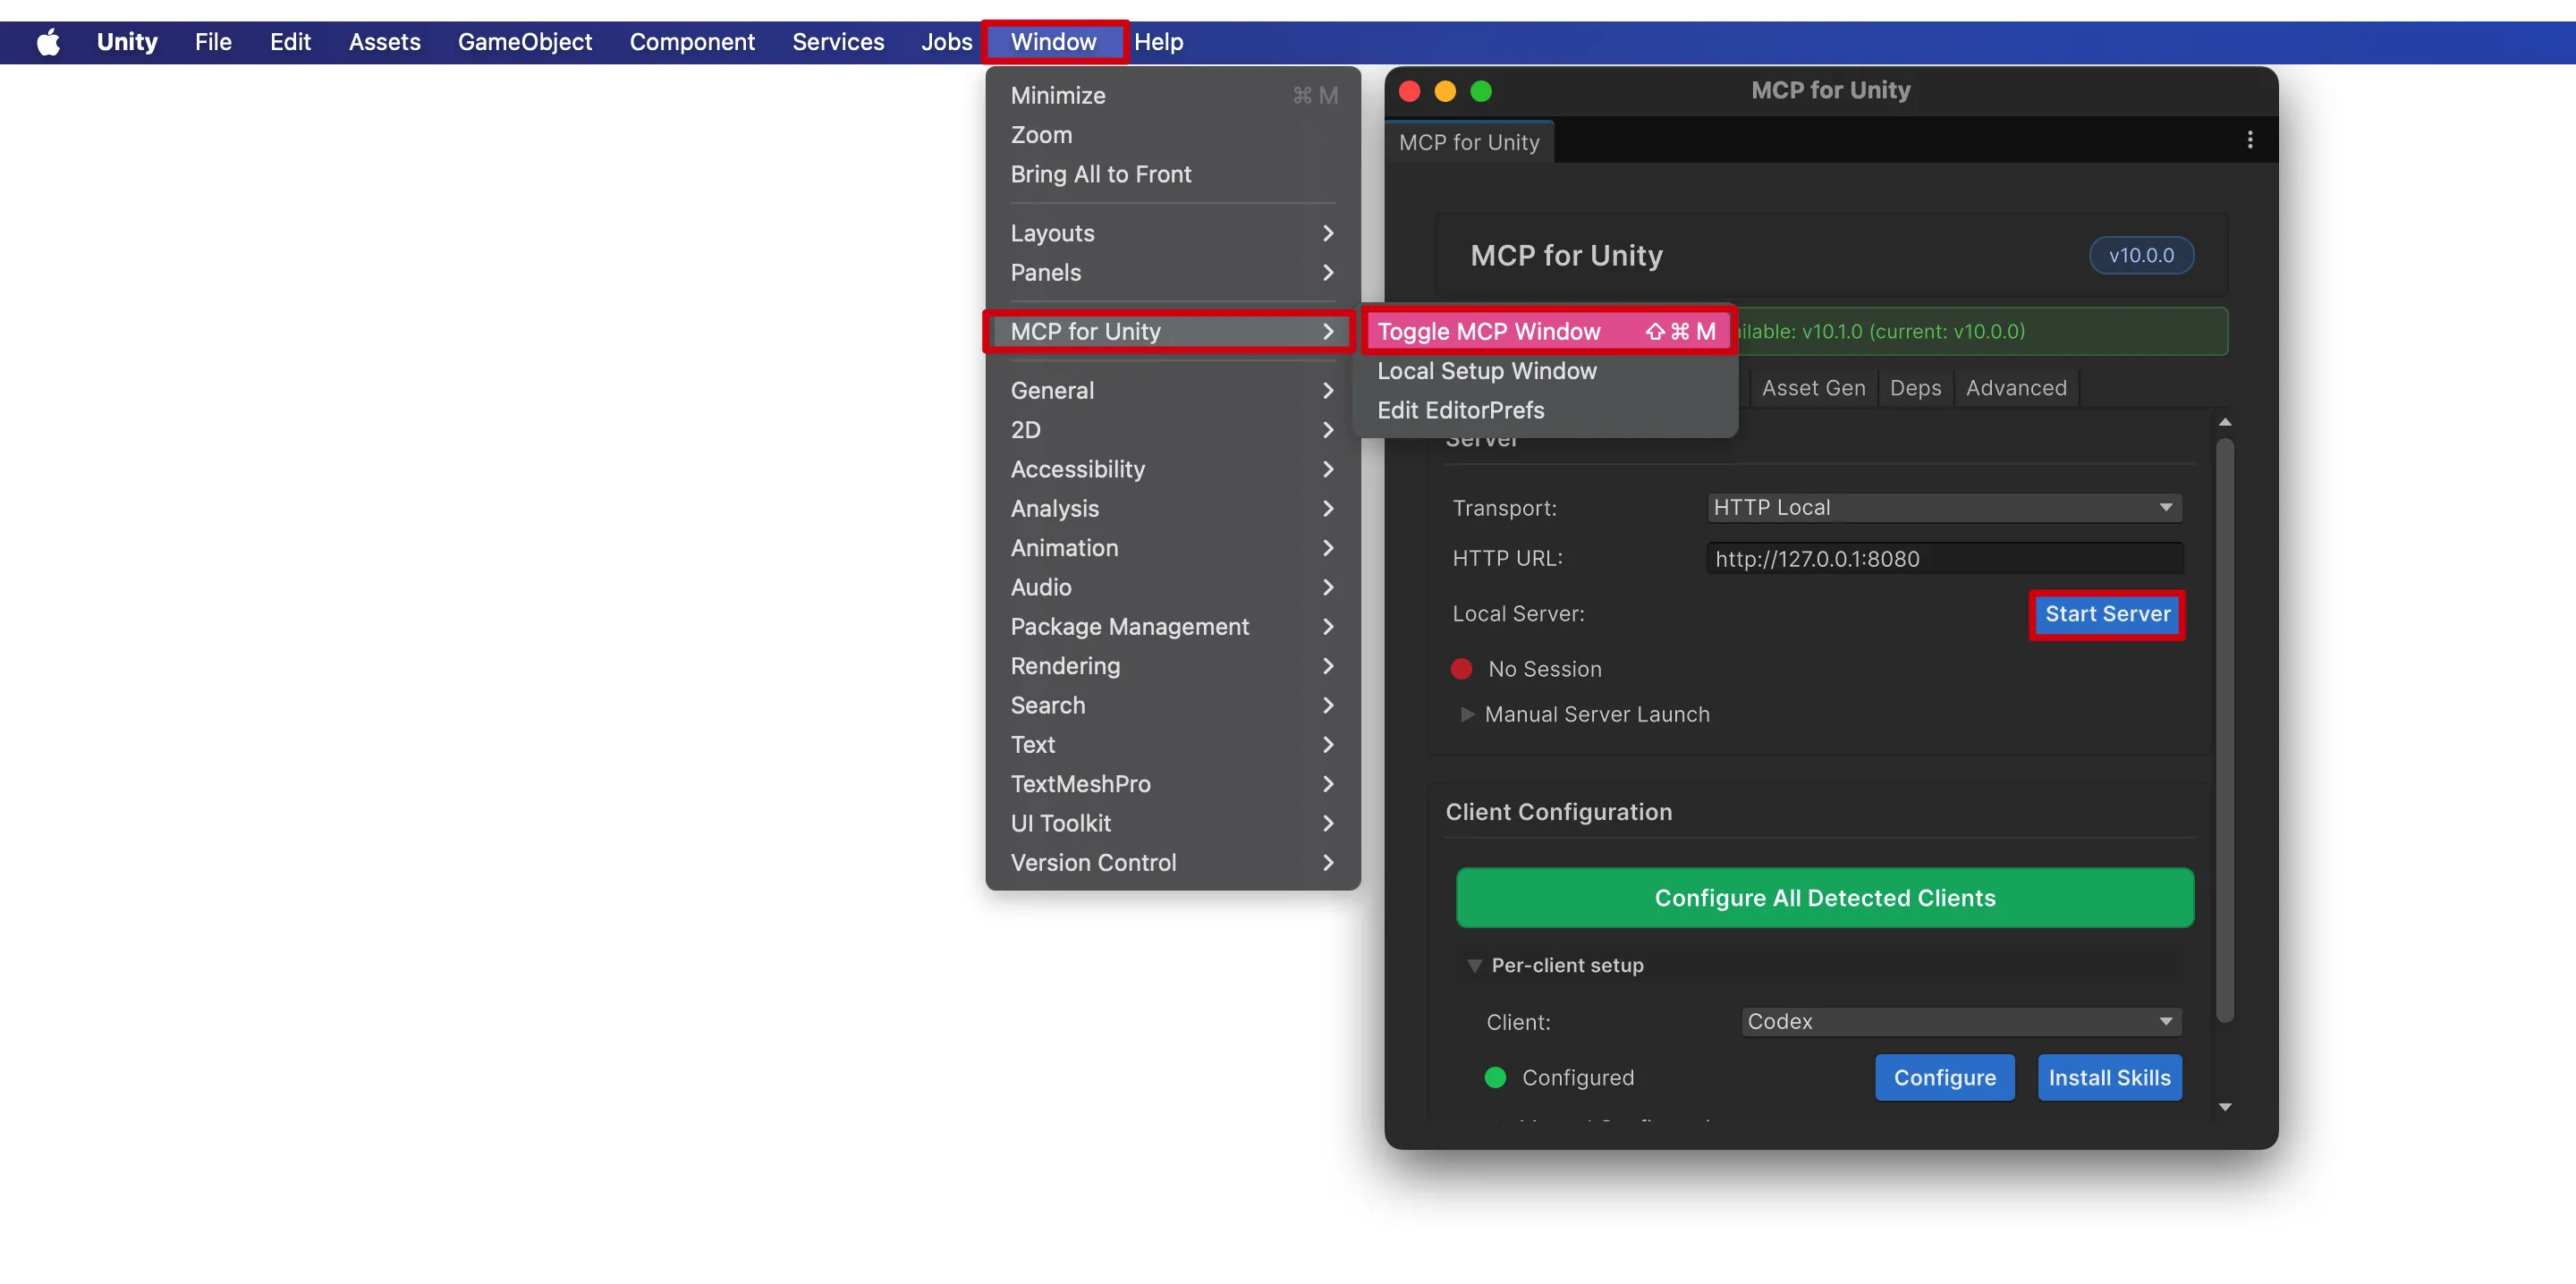Open the Transport dropdown showing HTTP Local
2576x1284 pixels.
1944,508
